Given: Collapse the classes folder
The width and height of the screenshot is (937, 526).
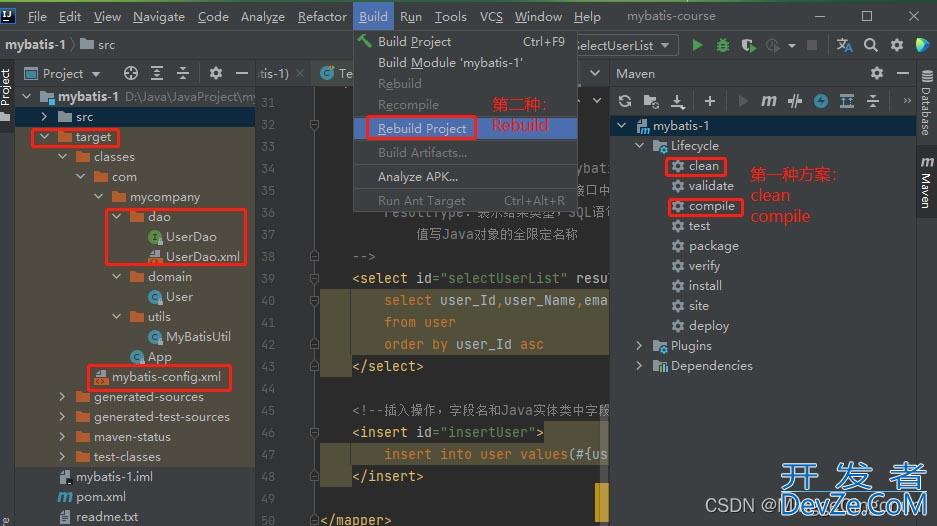Looking at the screenshot, I should click(63, 157).
